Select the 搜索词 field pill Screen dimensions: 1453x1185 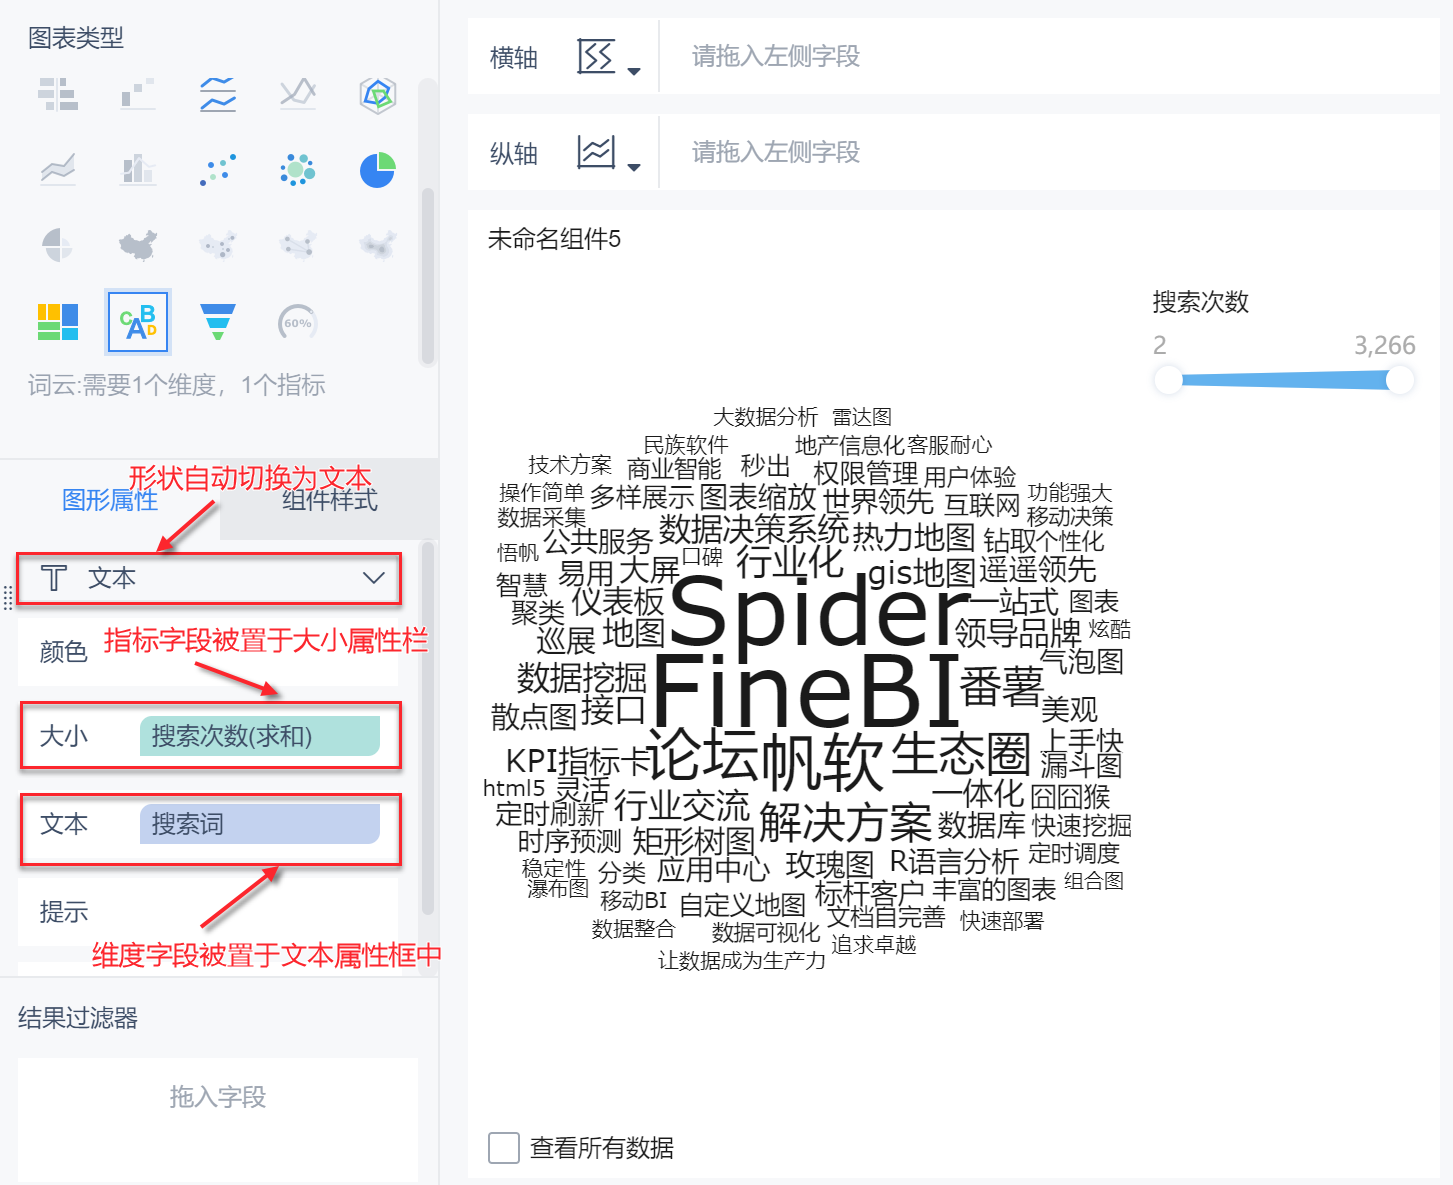click(x=260, y=824)
